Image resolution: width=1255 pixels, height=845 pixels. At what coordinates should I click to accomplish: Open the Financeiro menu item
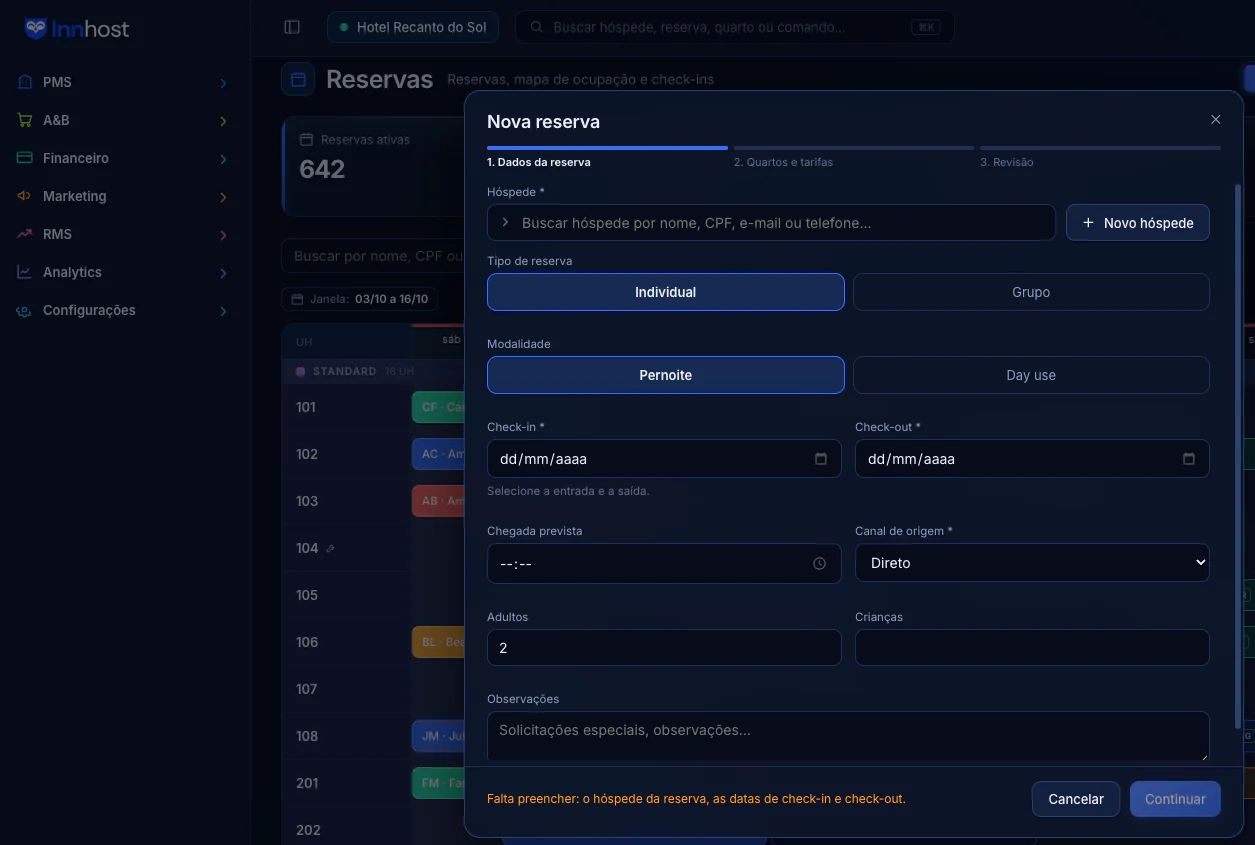coord(123,158)
